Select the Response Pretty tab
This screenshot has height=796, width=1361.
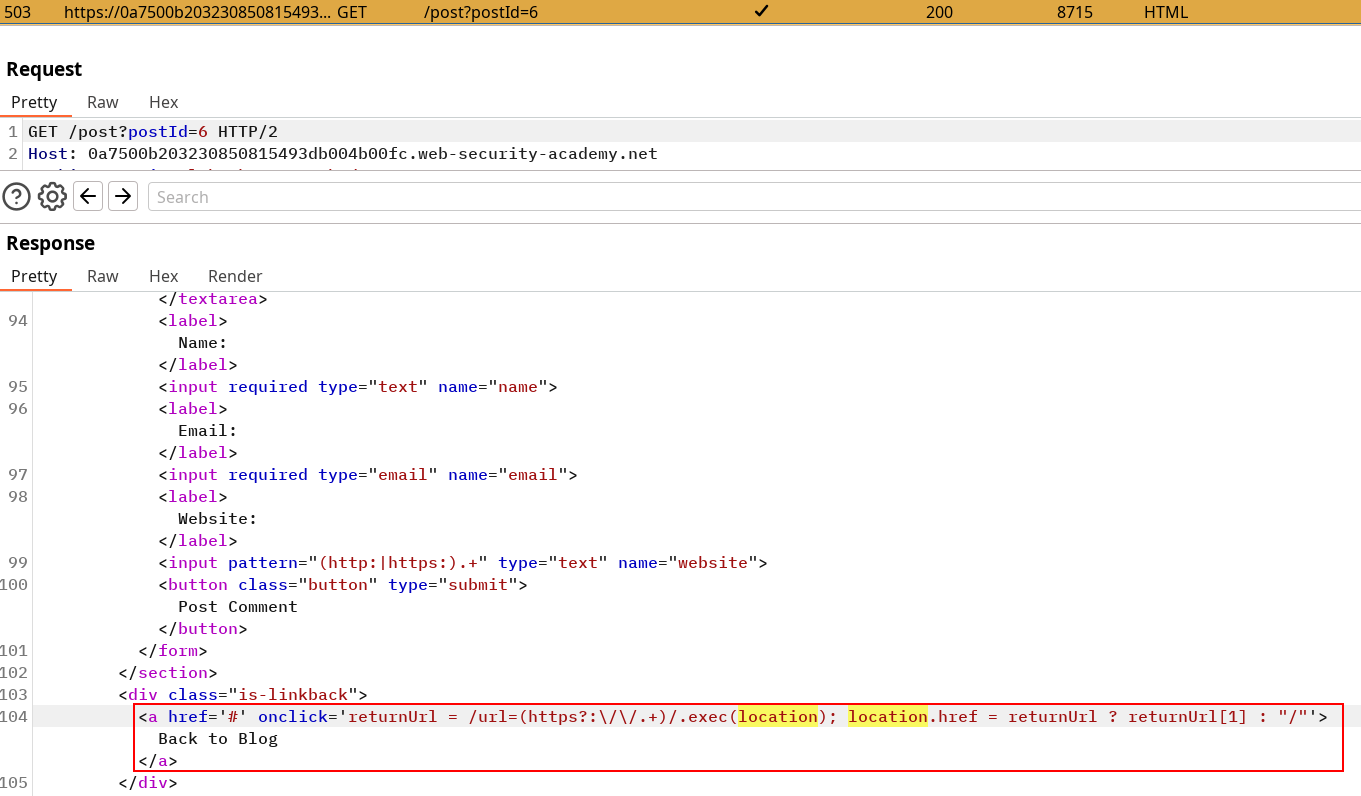35,276
